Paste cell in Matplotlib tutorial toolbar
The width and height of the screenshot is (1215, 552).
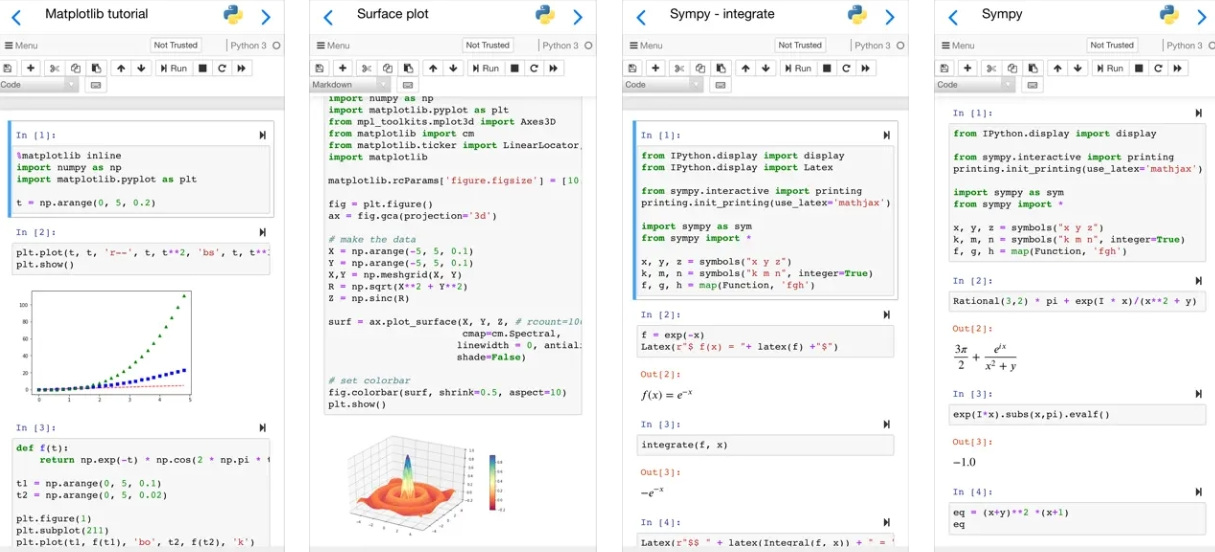click(96, 68)
